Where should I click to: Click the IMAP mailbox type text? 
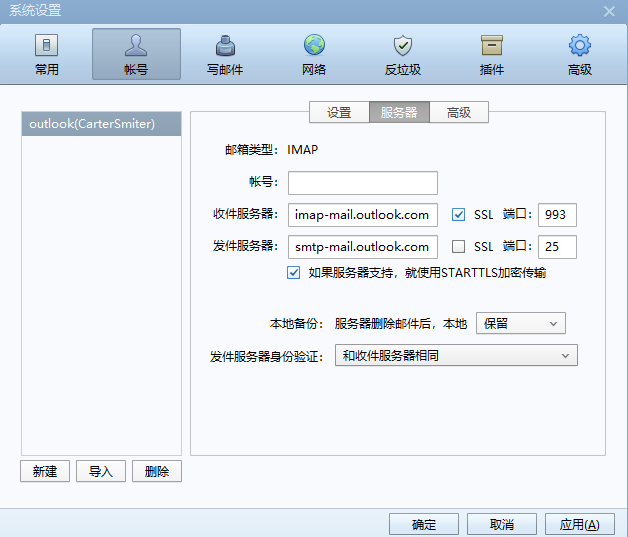tap(302, 150)
